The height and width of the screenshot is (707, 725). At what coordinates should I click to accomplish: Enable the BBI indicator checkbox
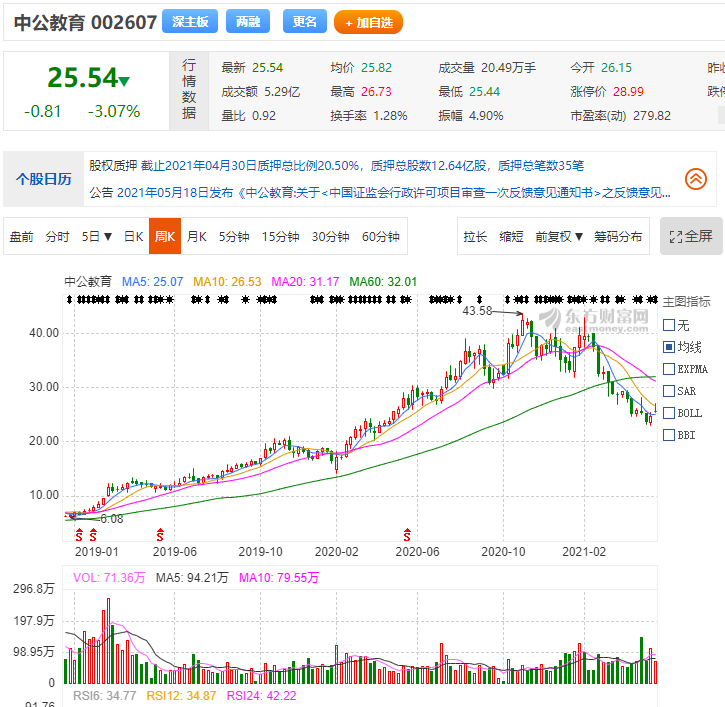pos(669,435)
